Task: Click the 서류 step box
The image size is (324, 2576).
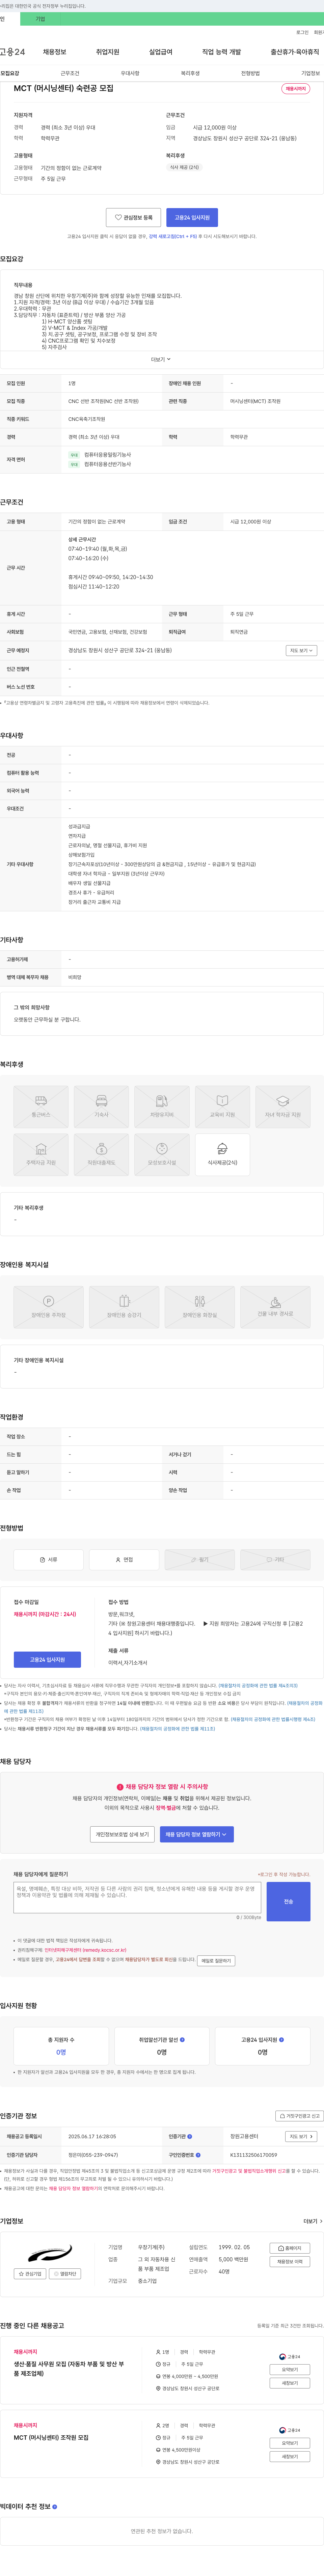Action: 48,1559
